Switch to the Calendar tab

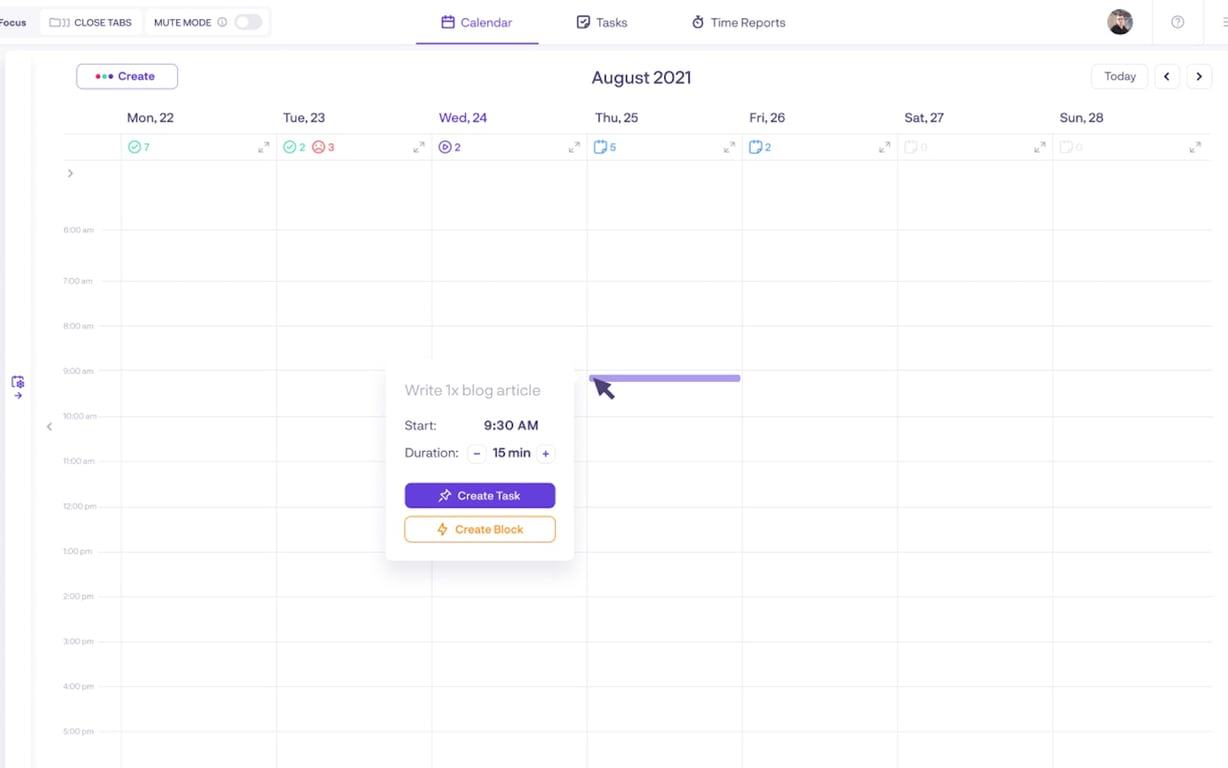tap(477, 22)
